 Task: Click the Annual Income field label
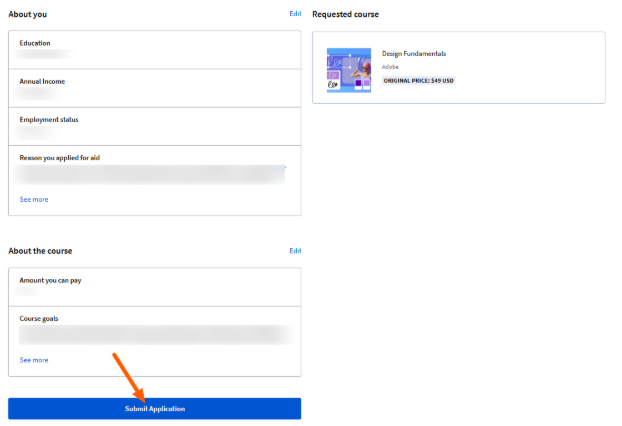(42, 81)
